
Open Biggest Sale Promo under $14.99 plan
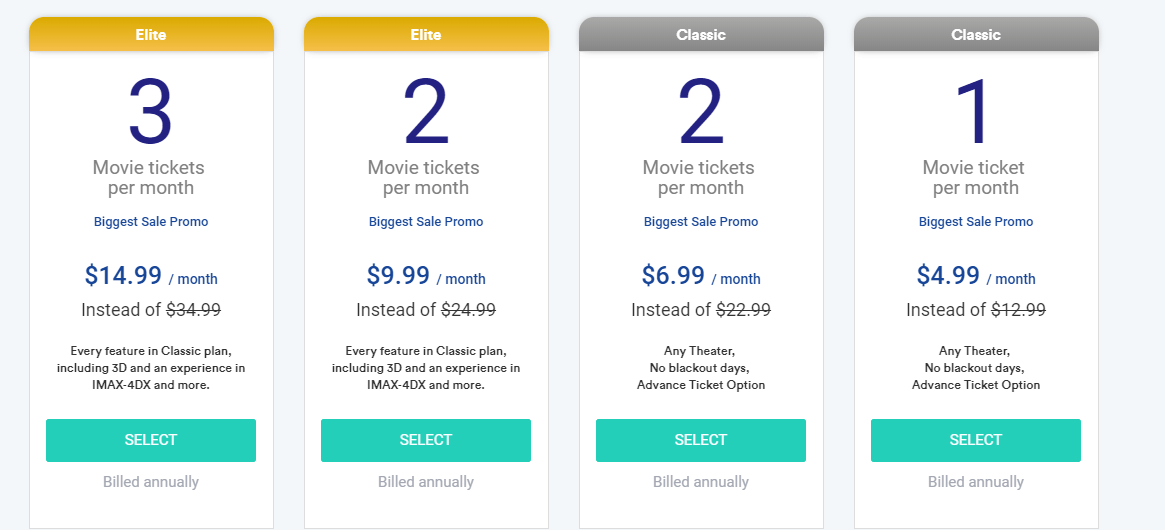(x=151, y=222)
